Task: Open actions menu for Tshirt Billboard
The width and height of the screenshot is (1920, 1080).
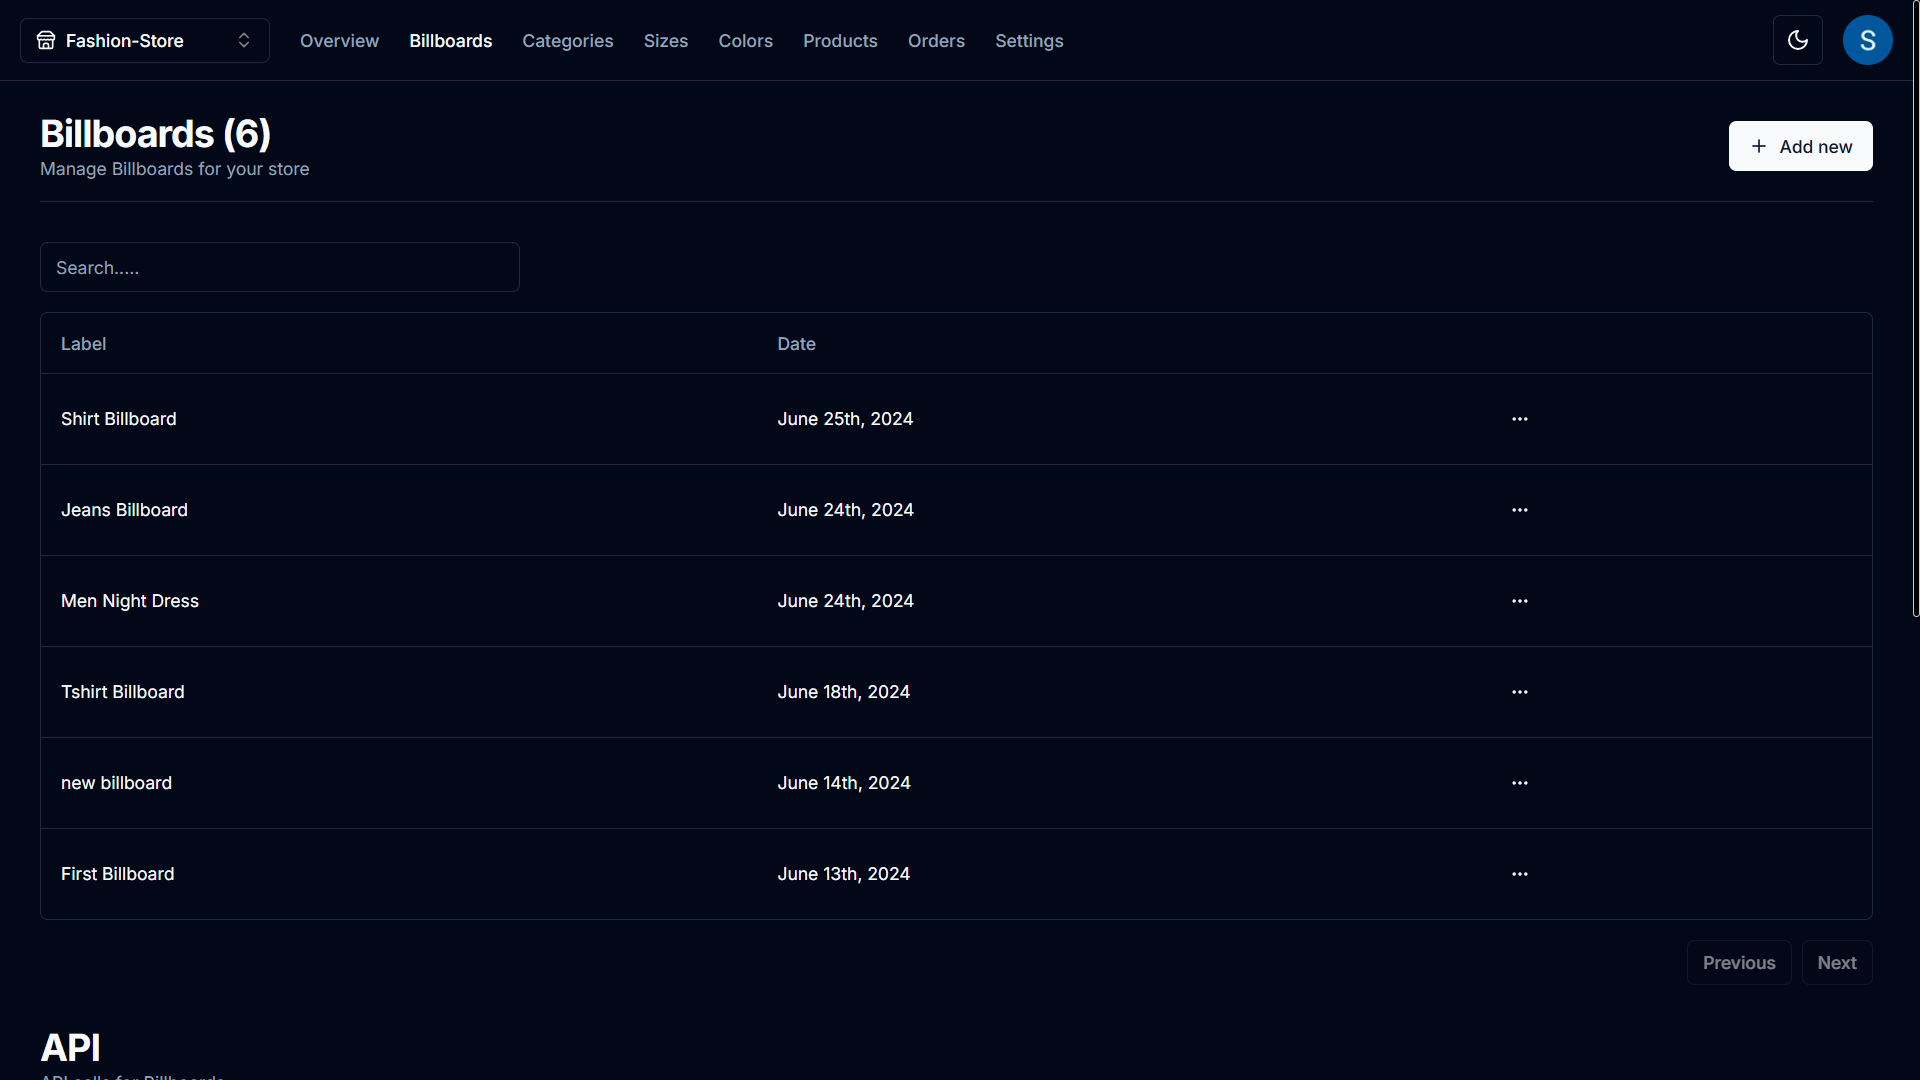Action: 1519,692
